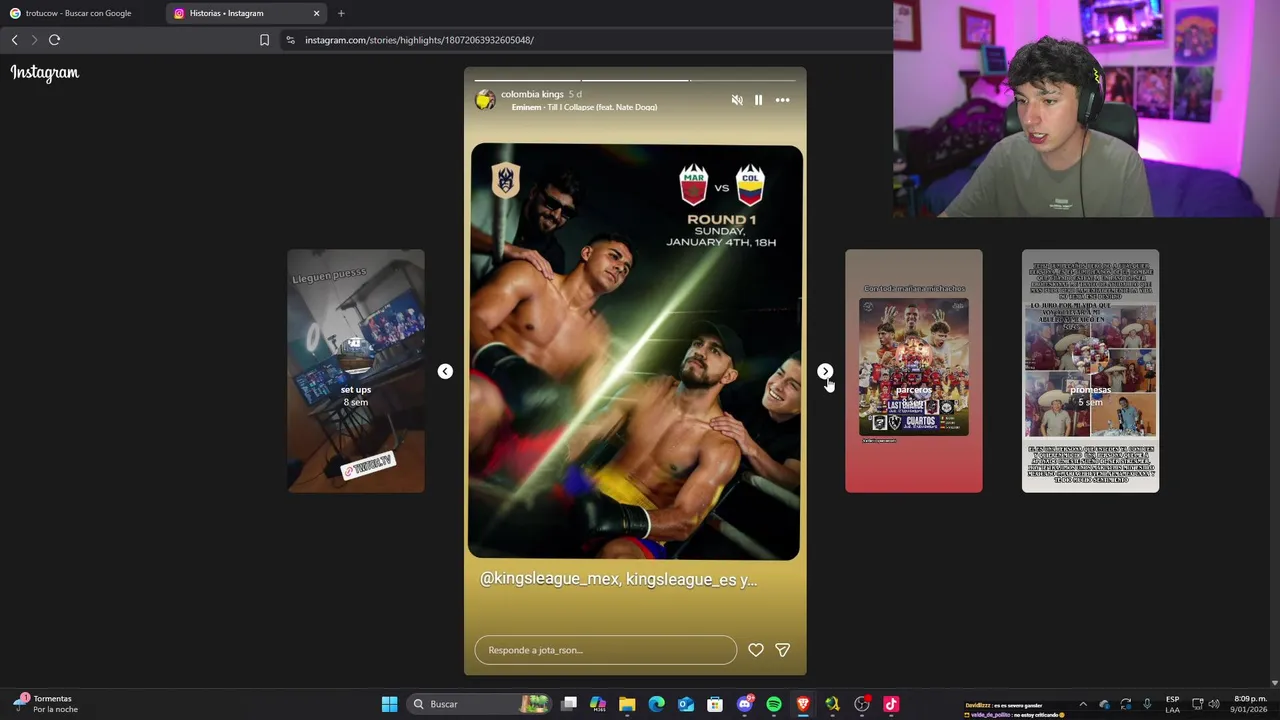Open the colombia kings highlight name

532,94
